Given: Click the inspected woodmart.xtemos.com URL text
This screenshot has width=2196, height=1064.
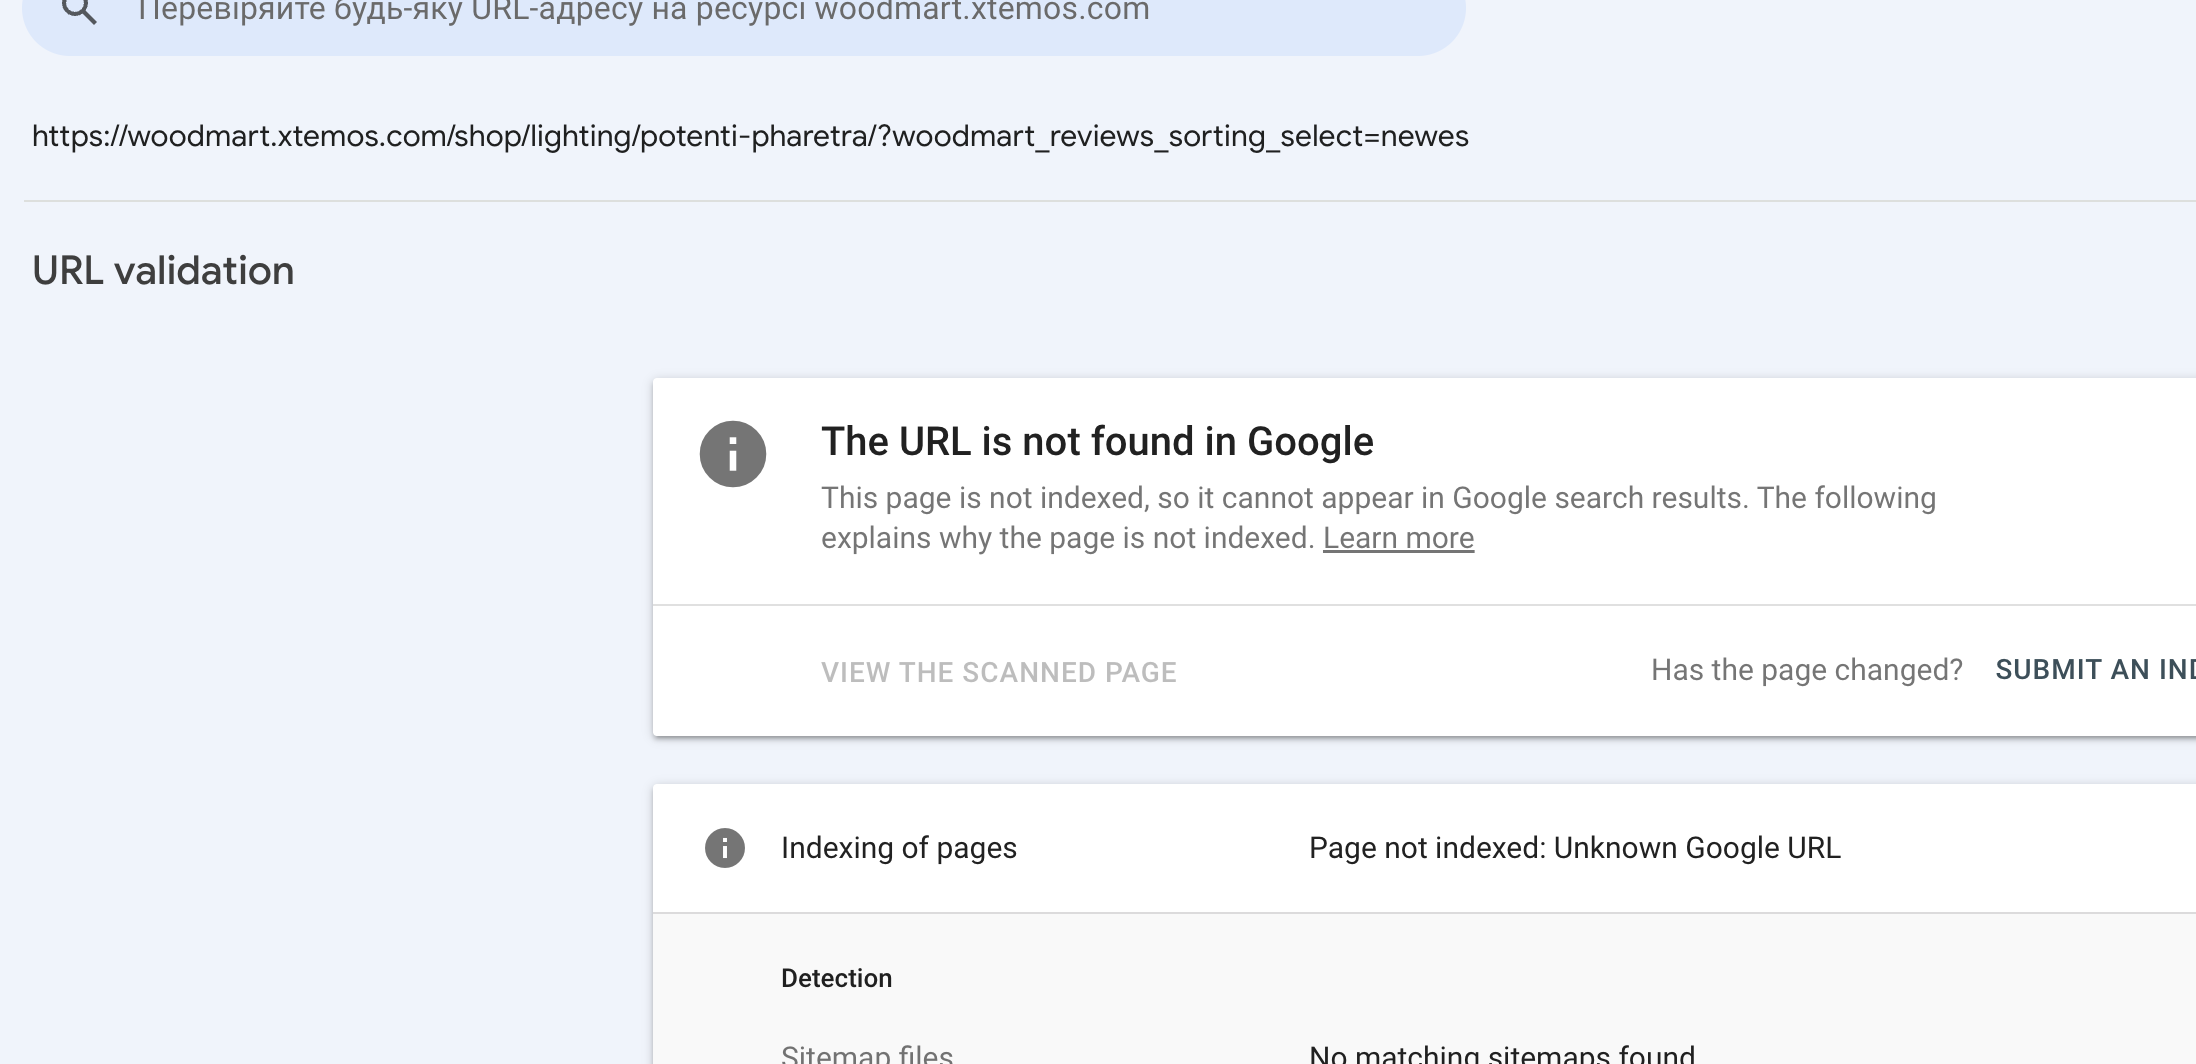Looking at the screenshot, I should point(750,136).
